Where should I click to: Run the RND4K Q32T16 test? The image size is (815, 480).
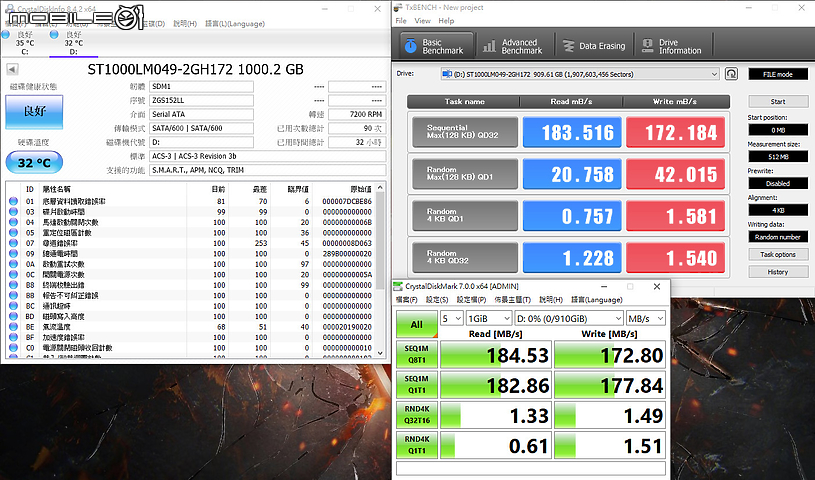417,414
